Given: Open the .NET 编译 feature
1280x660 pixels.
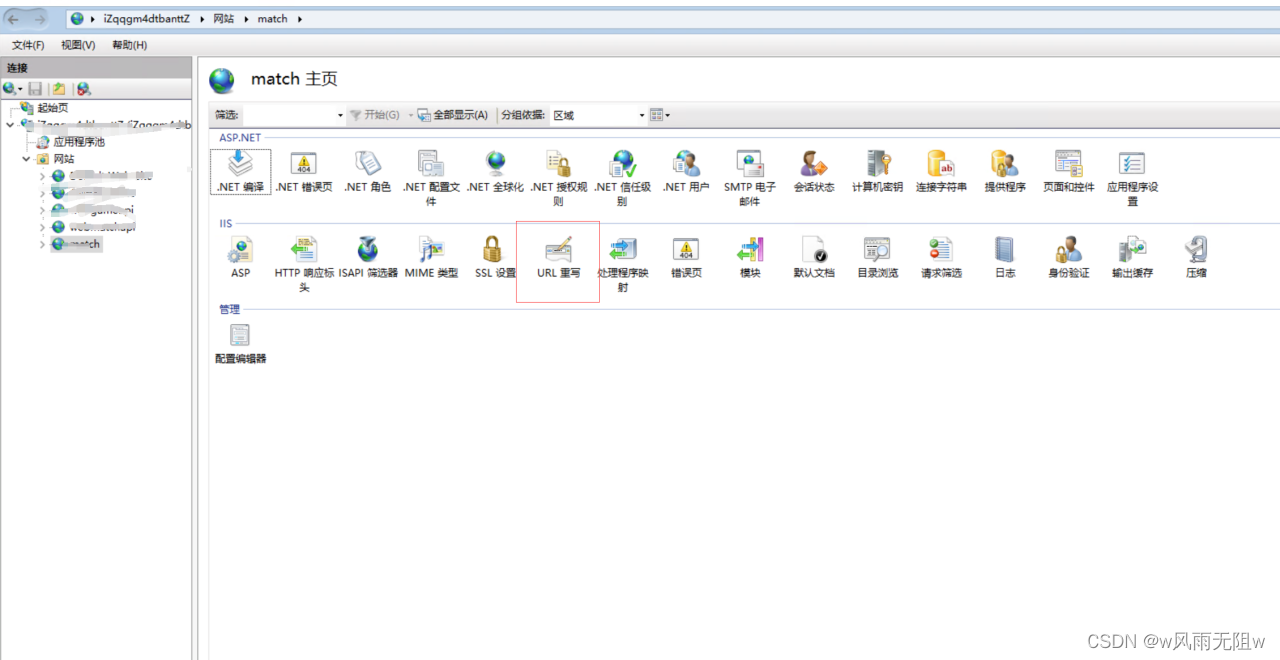Looking at the screenshot, I should (240, 171).
